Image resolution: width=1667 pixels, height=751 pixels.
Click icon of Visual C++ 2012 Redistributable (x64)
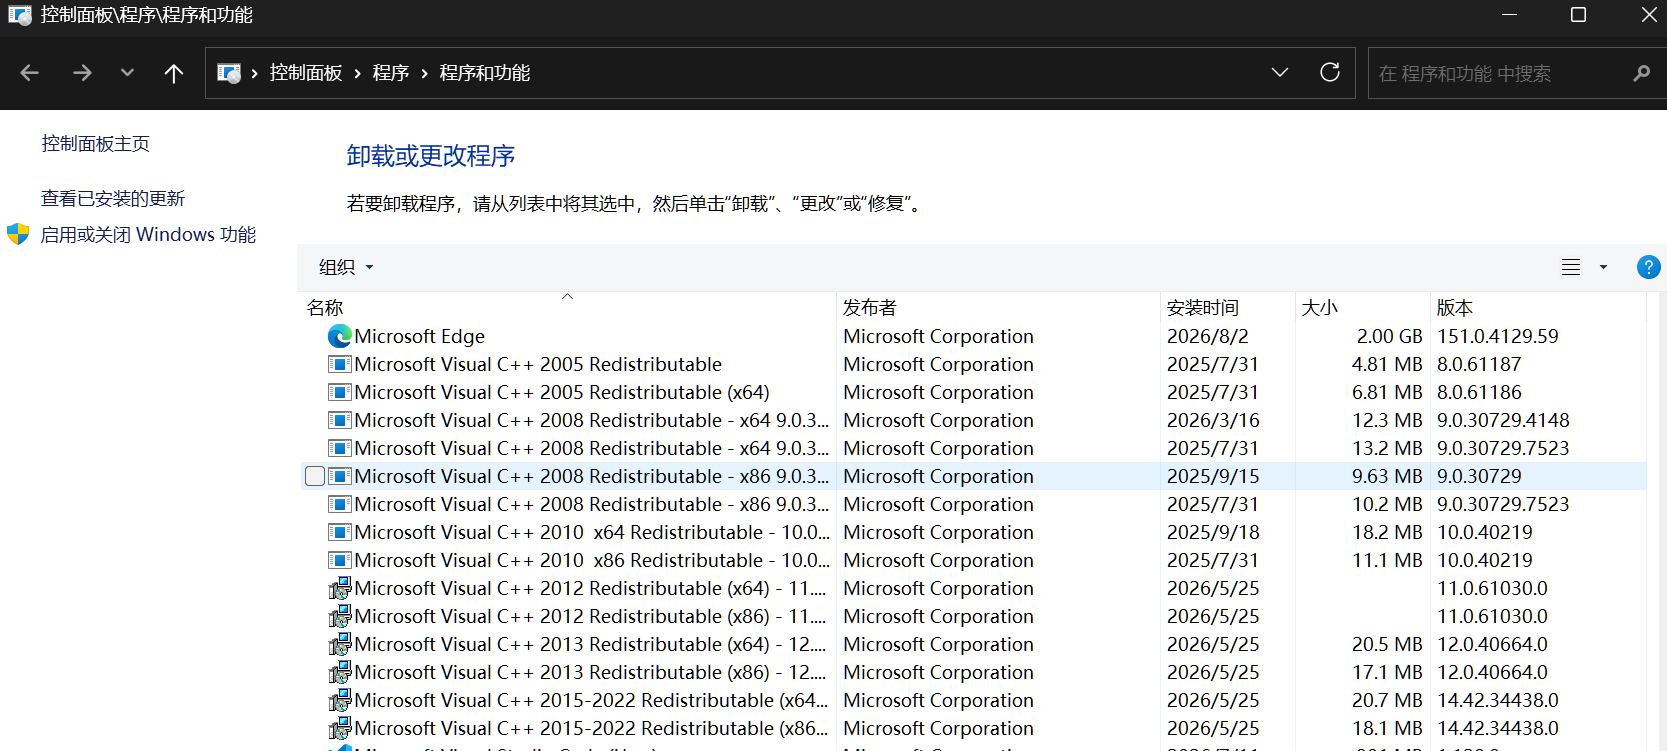tap(340, 588)
